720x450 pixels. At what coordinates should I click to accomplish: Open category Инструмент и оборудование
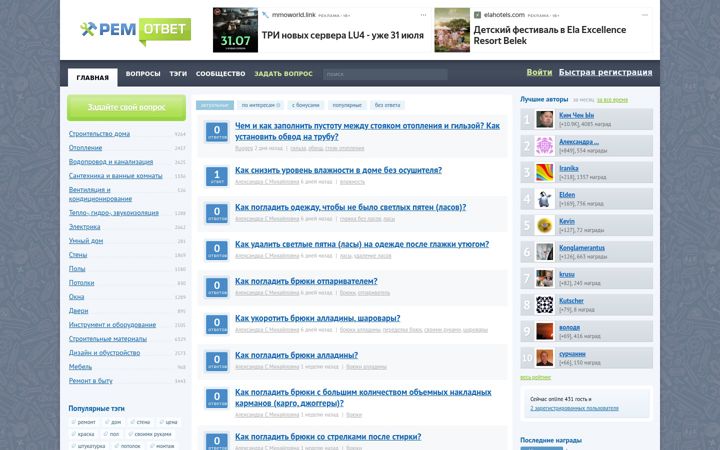[112, 325]
